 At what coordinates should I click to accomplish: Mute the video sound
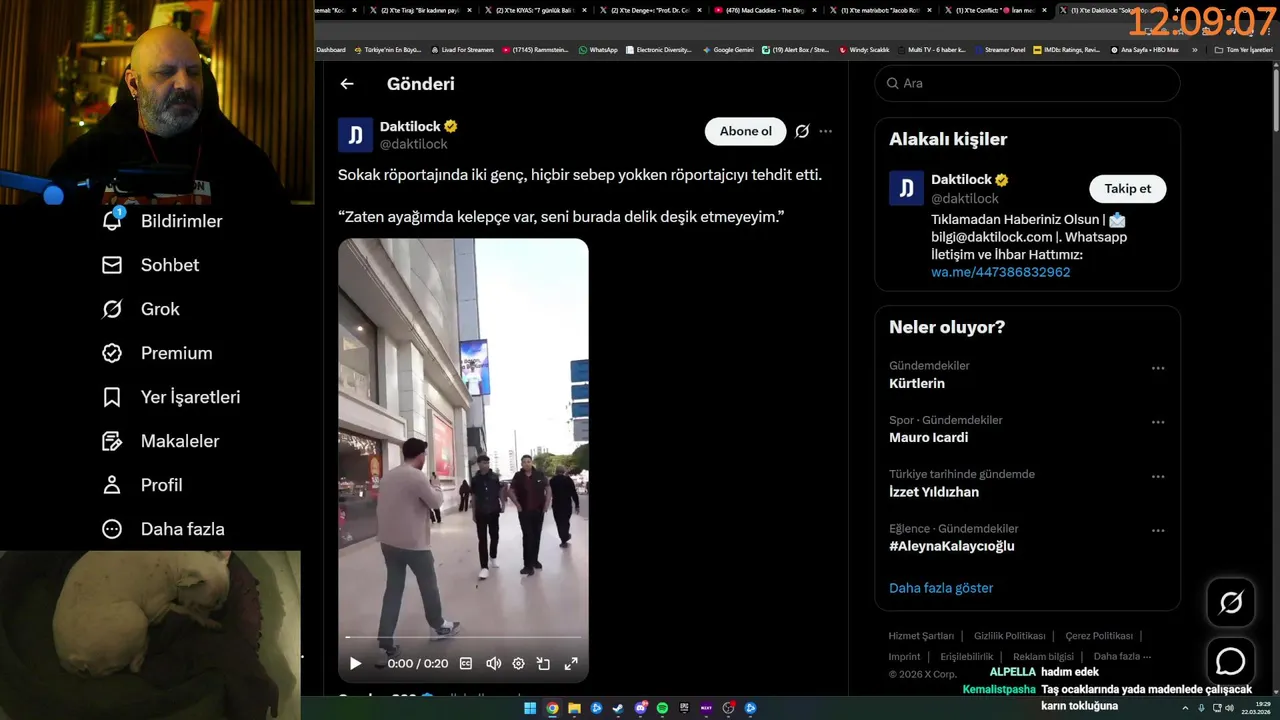493,663
